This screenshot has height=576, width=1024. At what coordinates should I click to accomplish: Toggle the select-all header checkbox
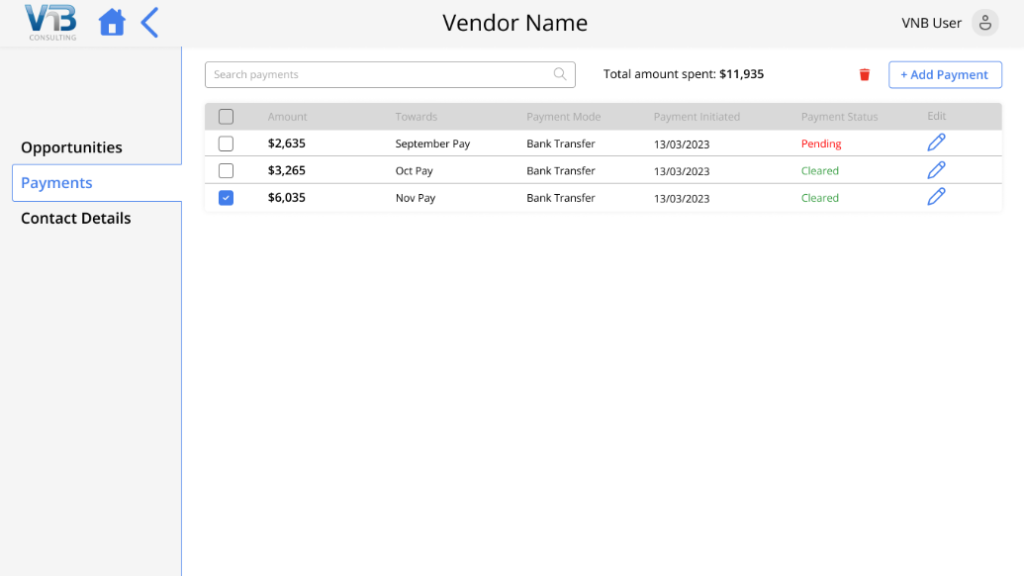(226, 117)
